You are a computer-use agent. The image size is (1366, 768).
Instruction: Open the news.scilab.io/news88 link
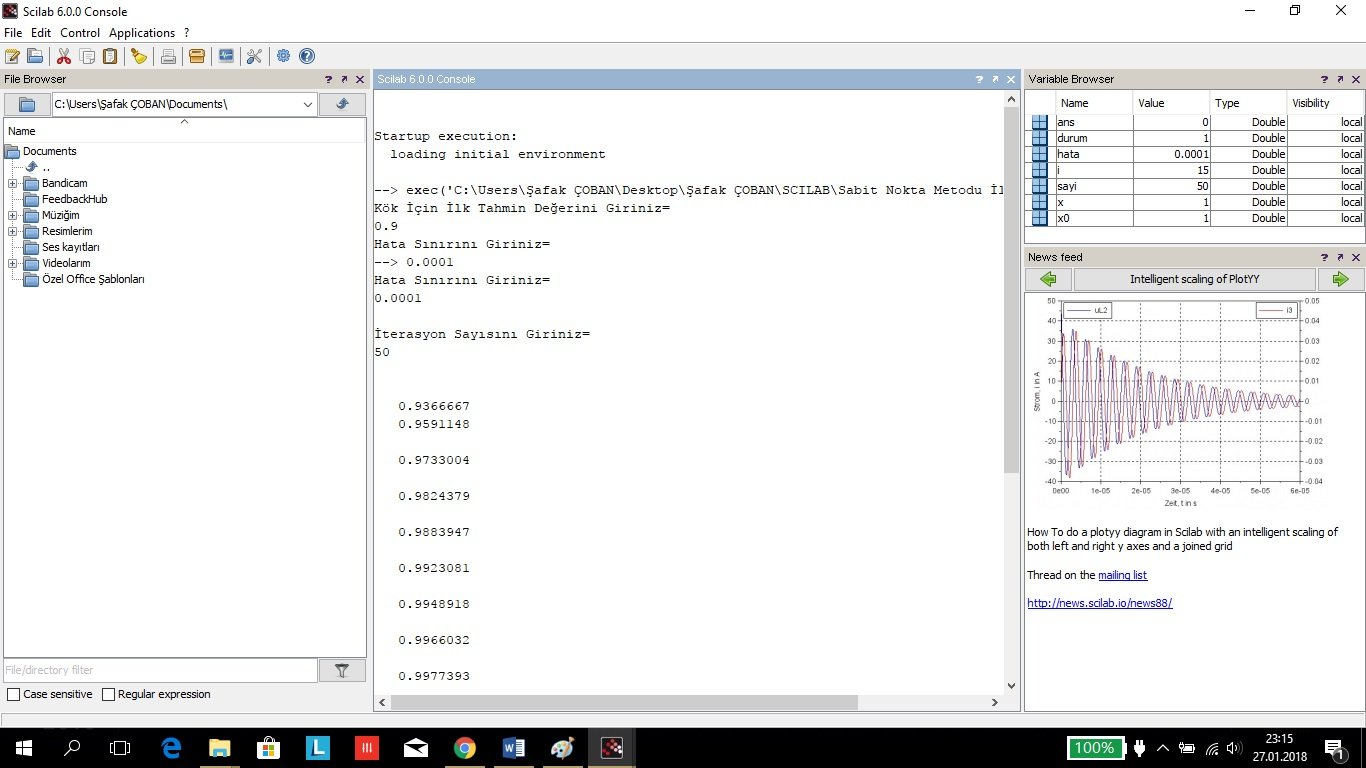click(x=1099, y=603)
